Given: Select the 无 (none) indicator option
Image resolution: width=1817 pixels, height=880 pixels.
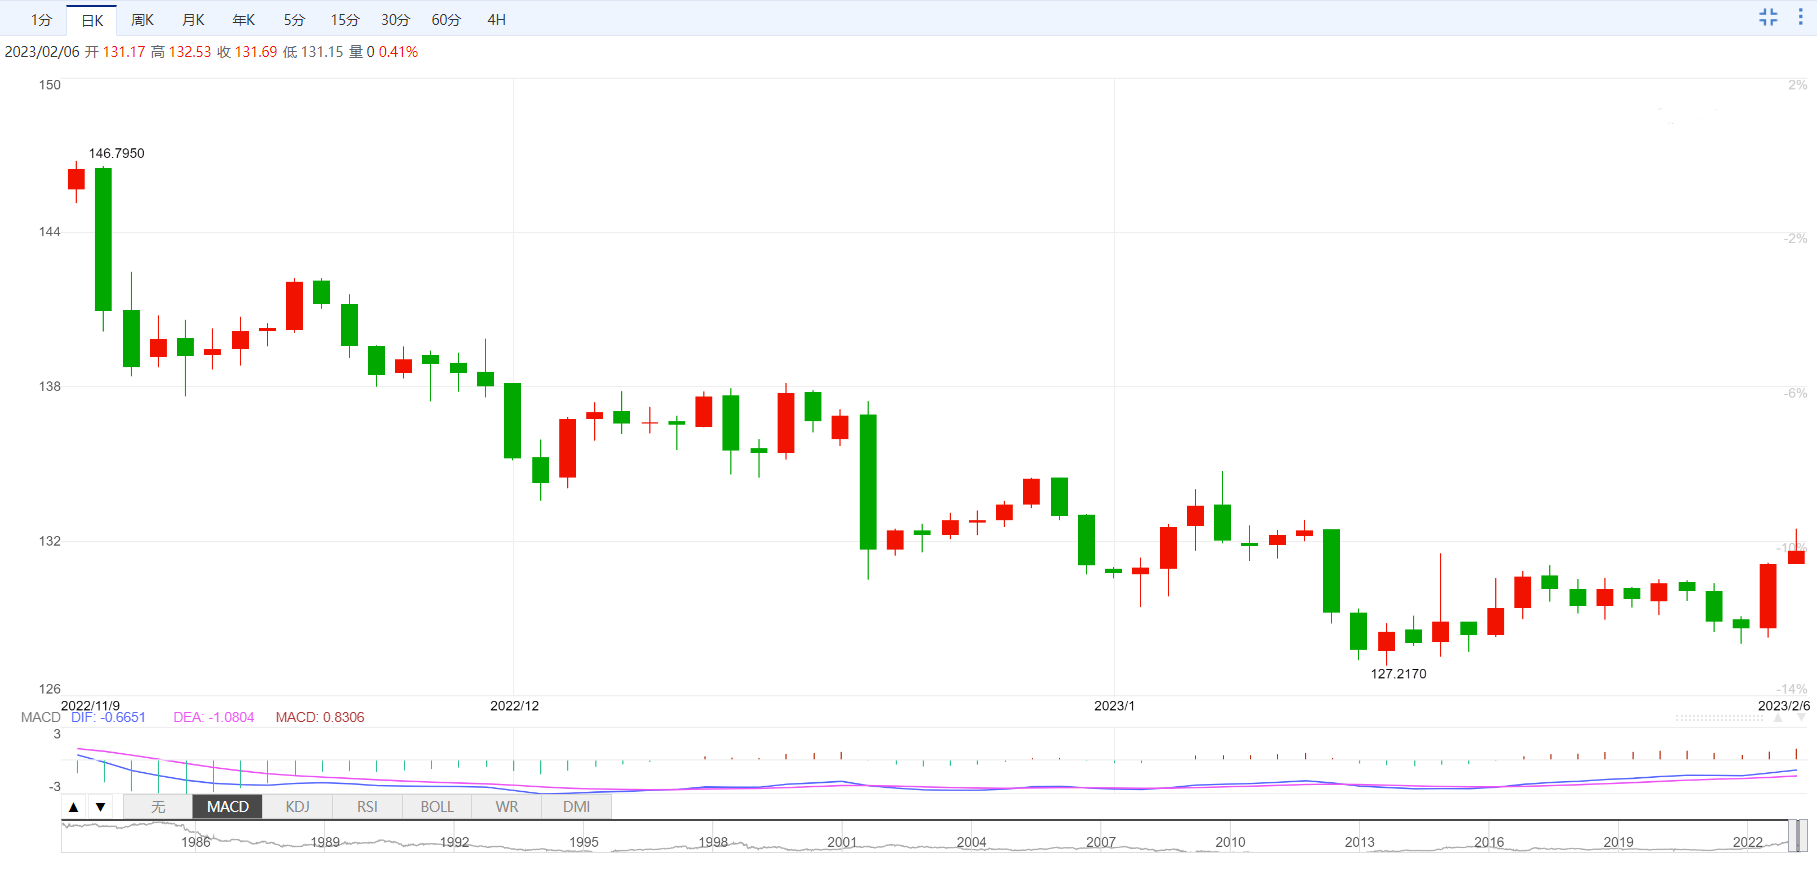Looking at the screenshot, I should [158, 807].
